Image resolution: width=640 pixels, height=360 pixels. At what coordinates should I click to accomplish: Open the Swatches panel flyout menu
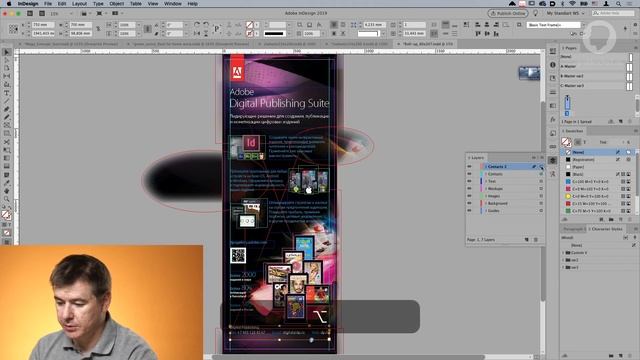(636, 131)
